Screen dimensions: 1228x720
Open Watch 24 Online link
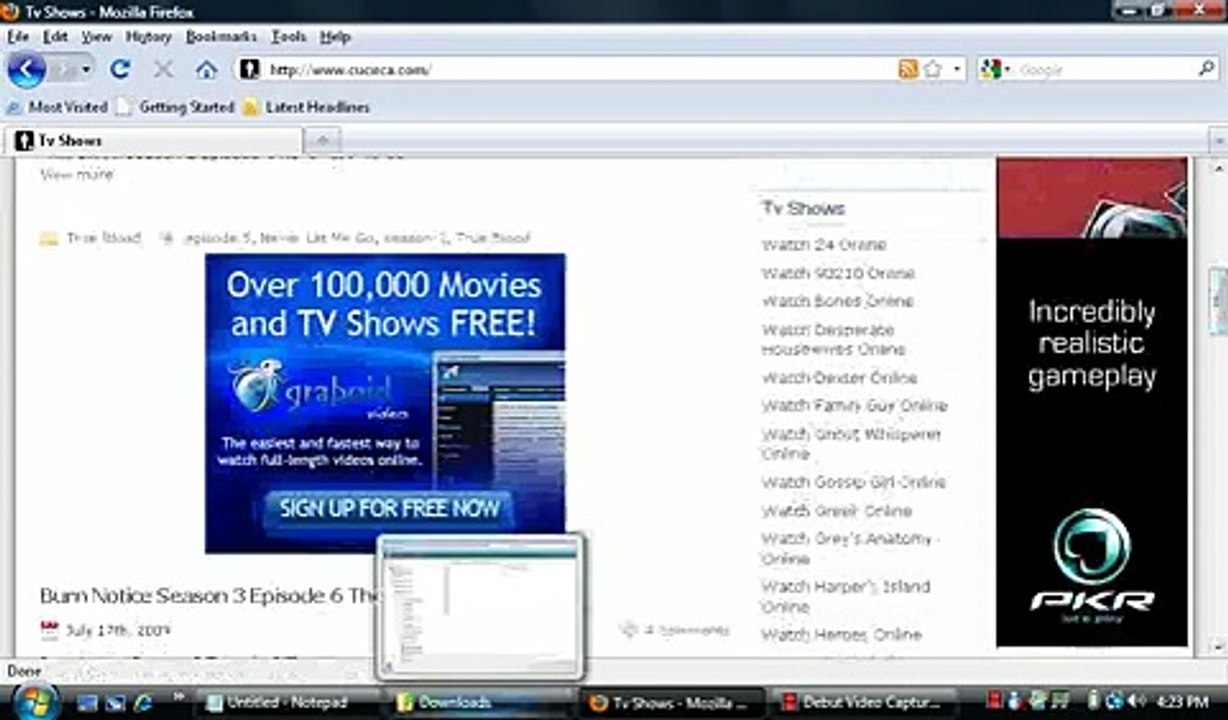(x=824, y=244)
